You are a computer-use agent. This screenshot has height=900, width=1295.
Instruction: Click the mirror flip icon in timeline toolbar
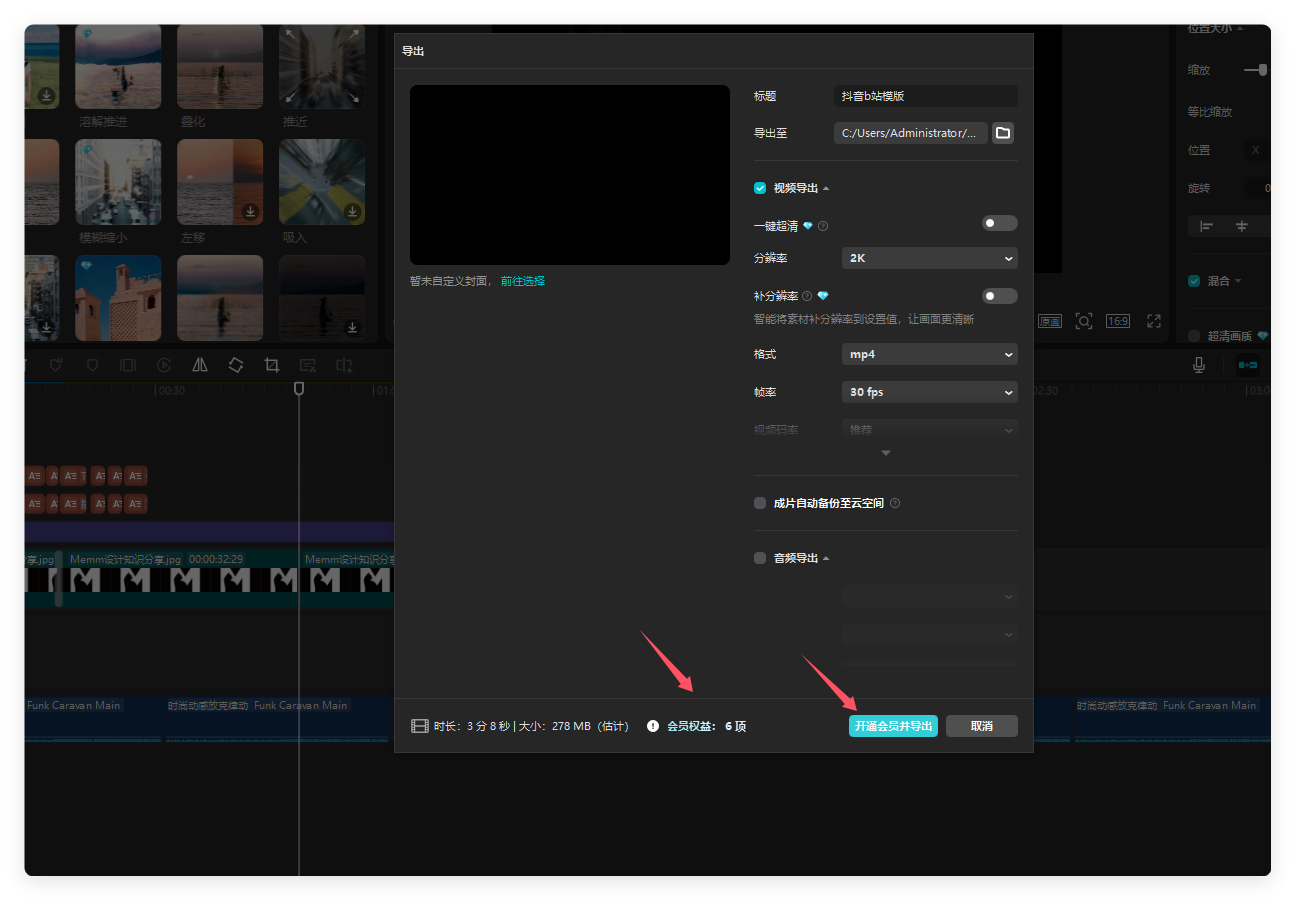200,366
